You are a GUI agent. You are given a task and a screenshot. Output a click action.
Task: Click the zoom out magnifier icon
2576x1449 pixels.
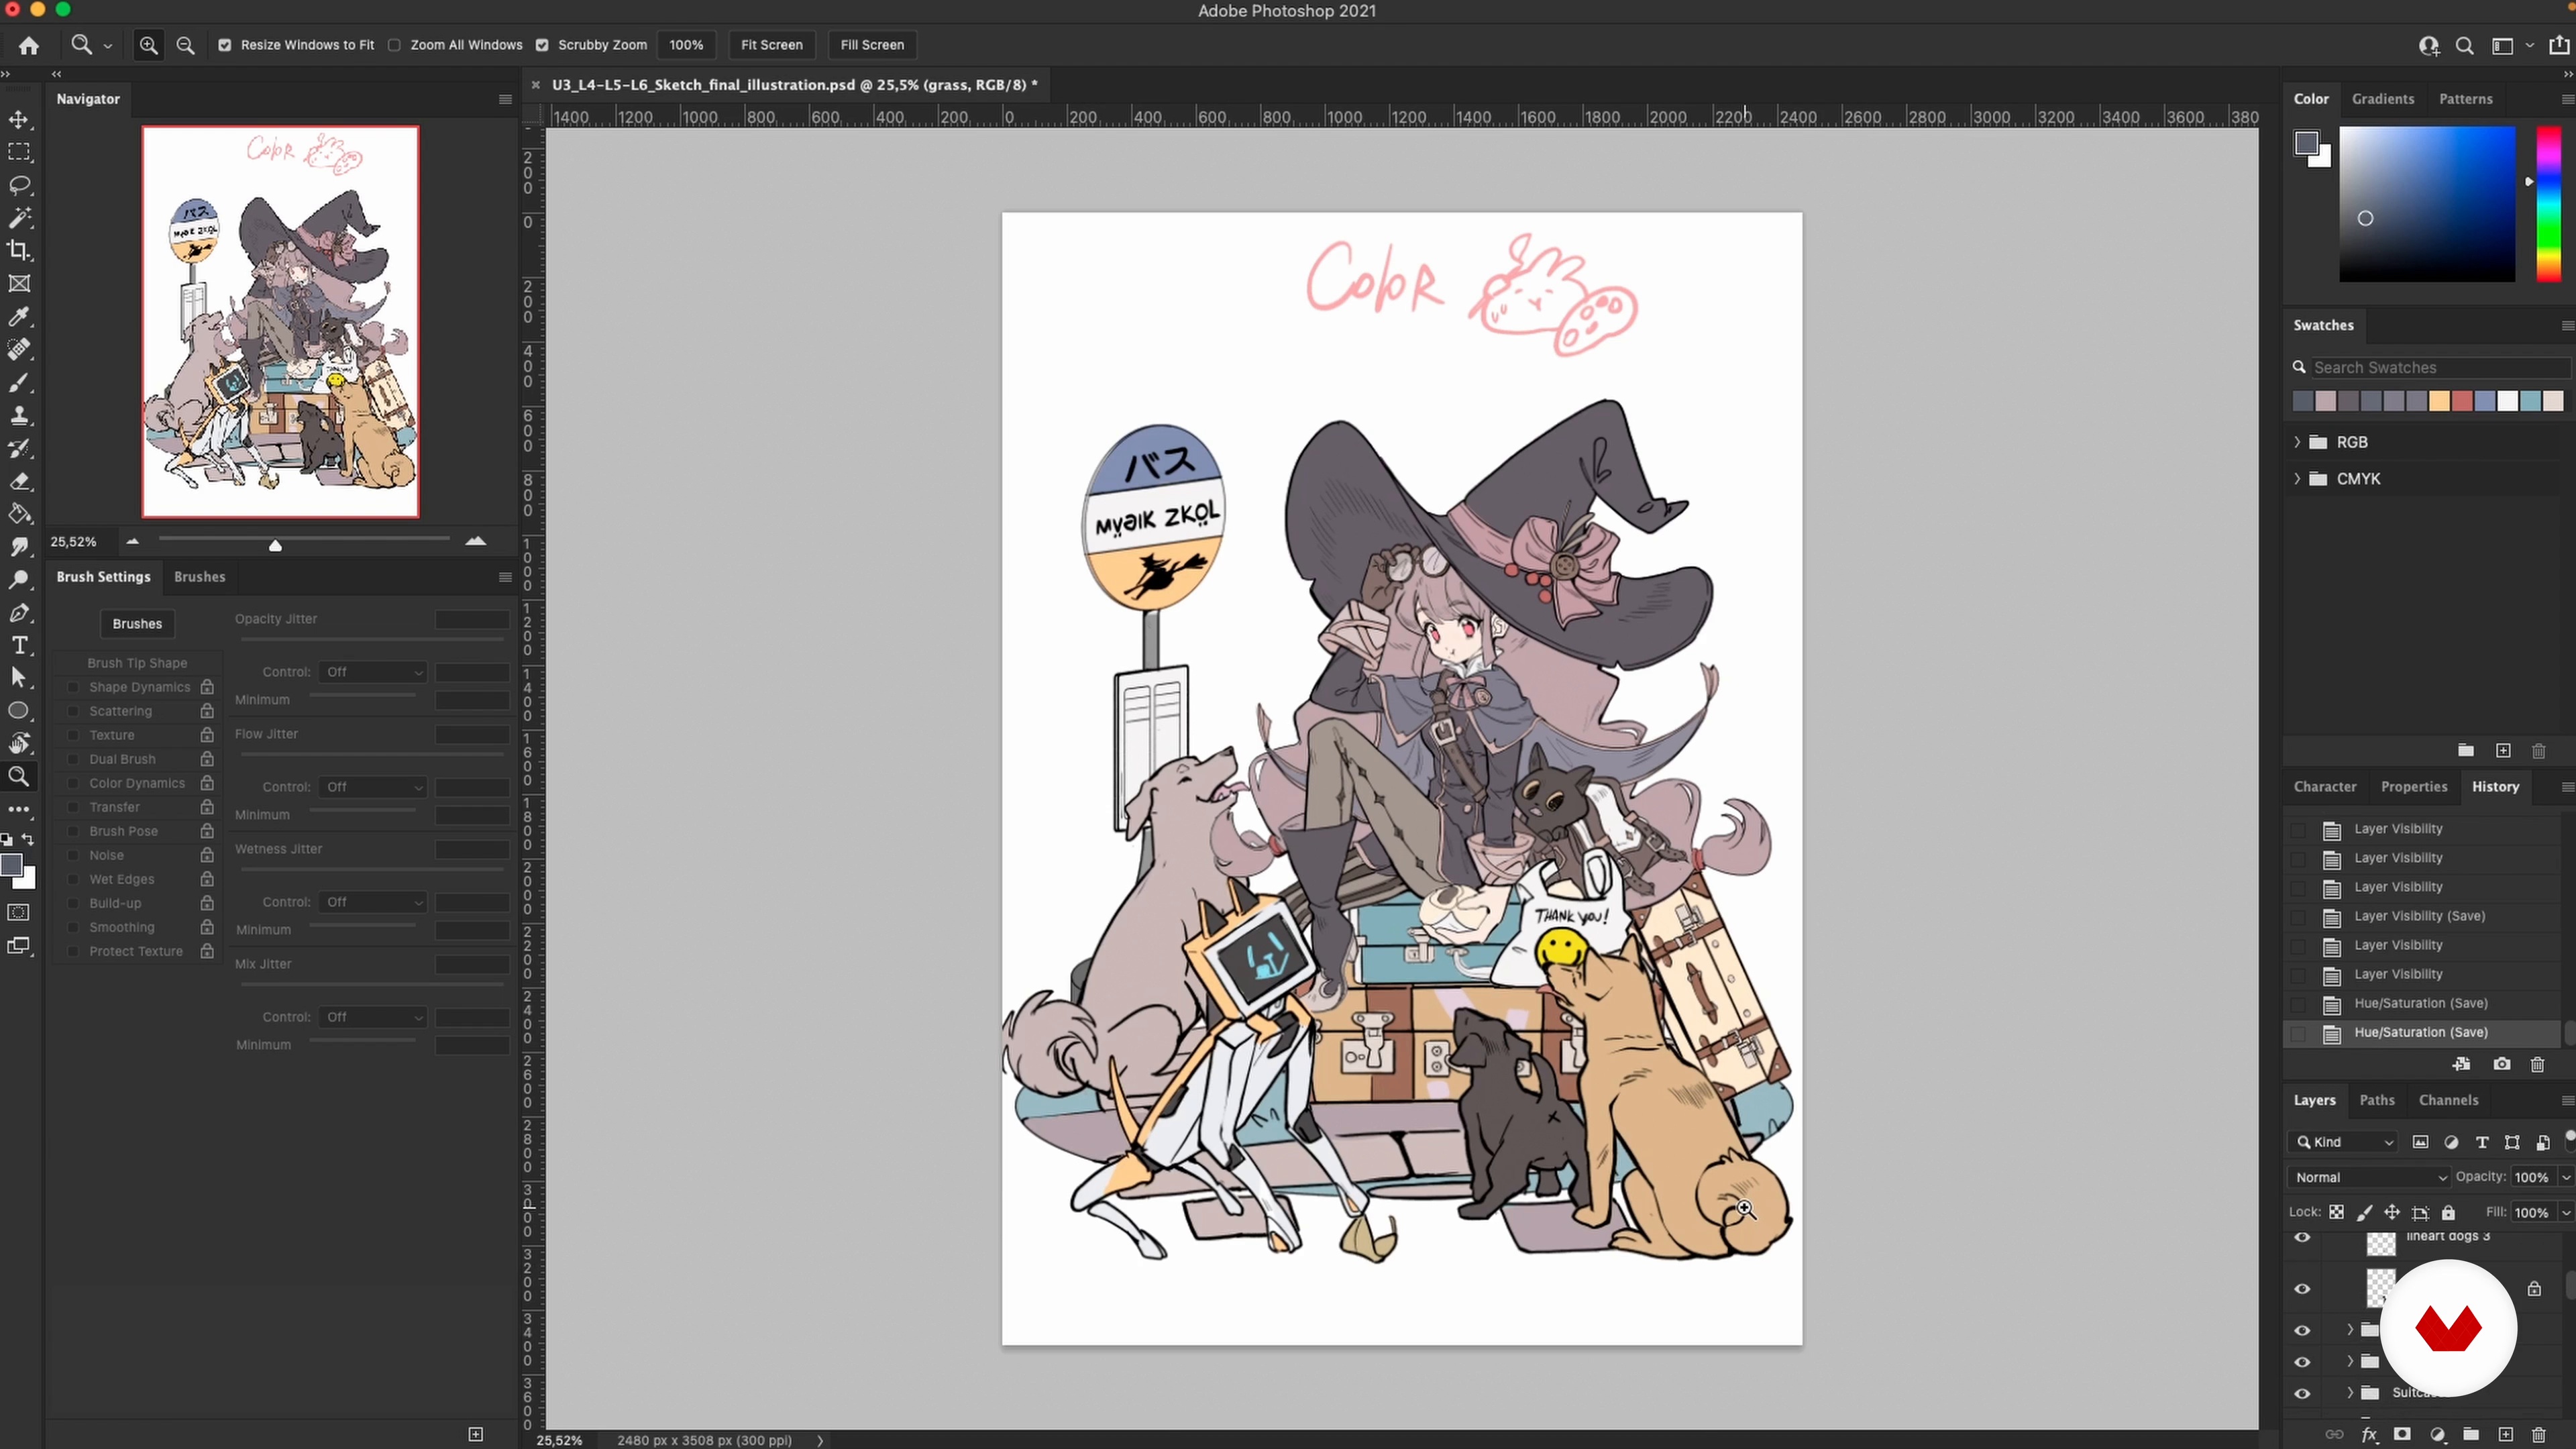point(185,45)
